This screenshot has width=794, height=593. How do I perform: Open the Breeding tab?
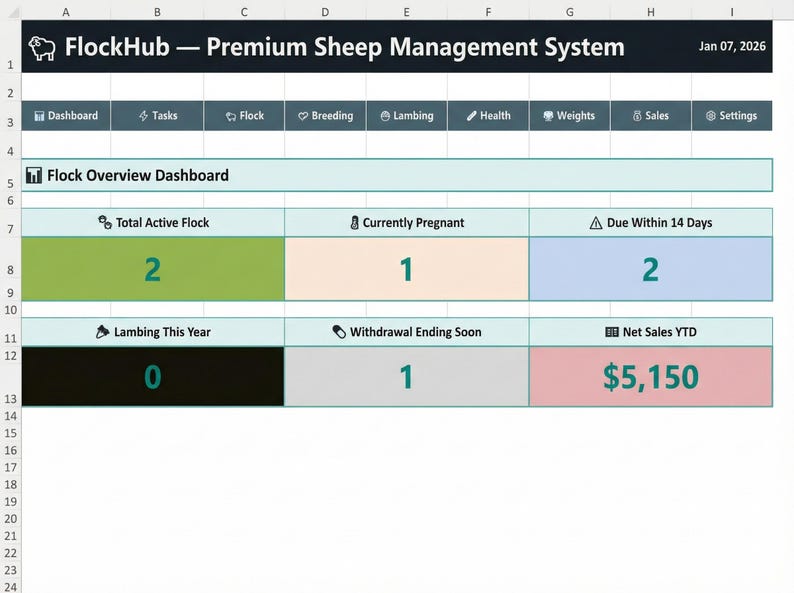point(326,116)
